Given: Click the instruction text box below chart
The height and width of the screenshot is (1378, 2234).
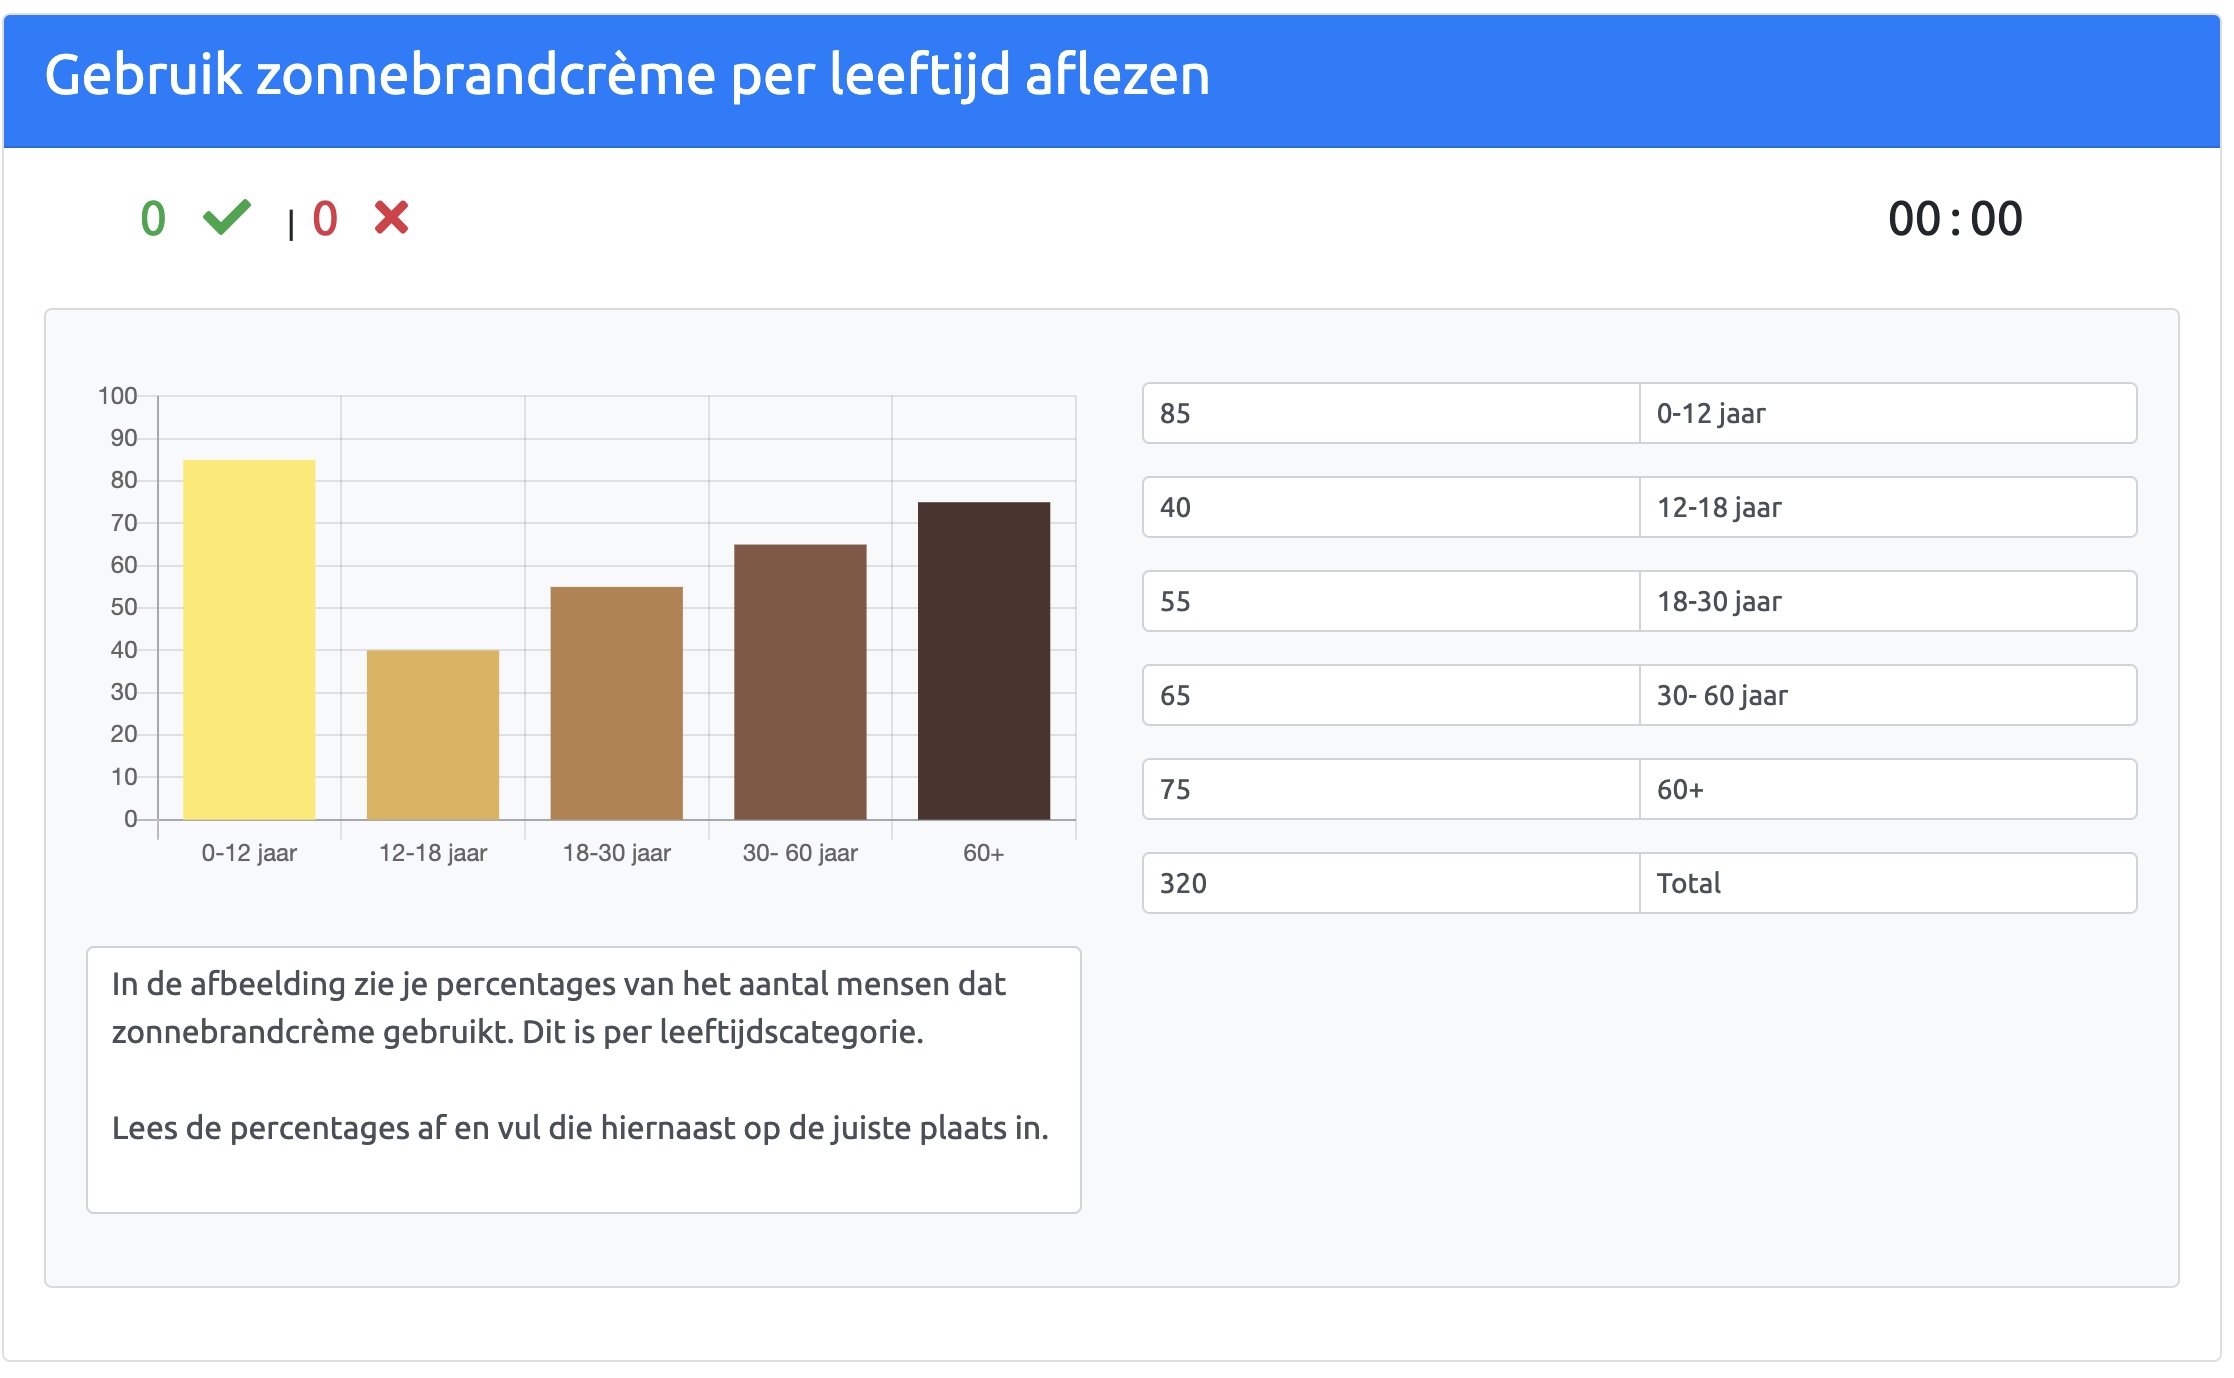Looking at the screenshot, I should click(x=584, y=1080).
